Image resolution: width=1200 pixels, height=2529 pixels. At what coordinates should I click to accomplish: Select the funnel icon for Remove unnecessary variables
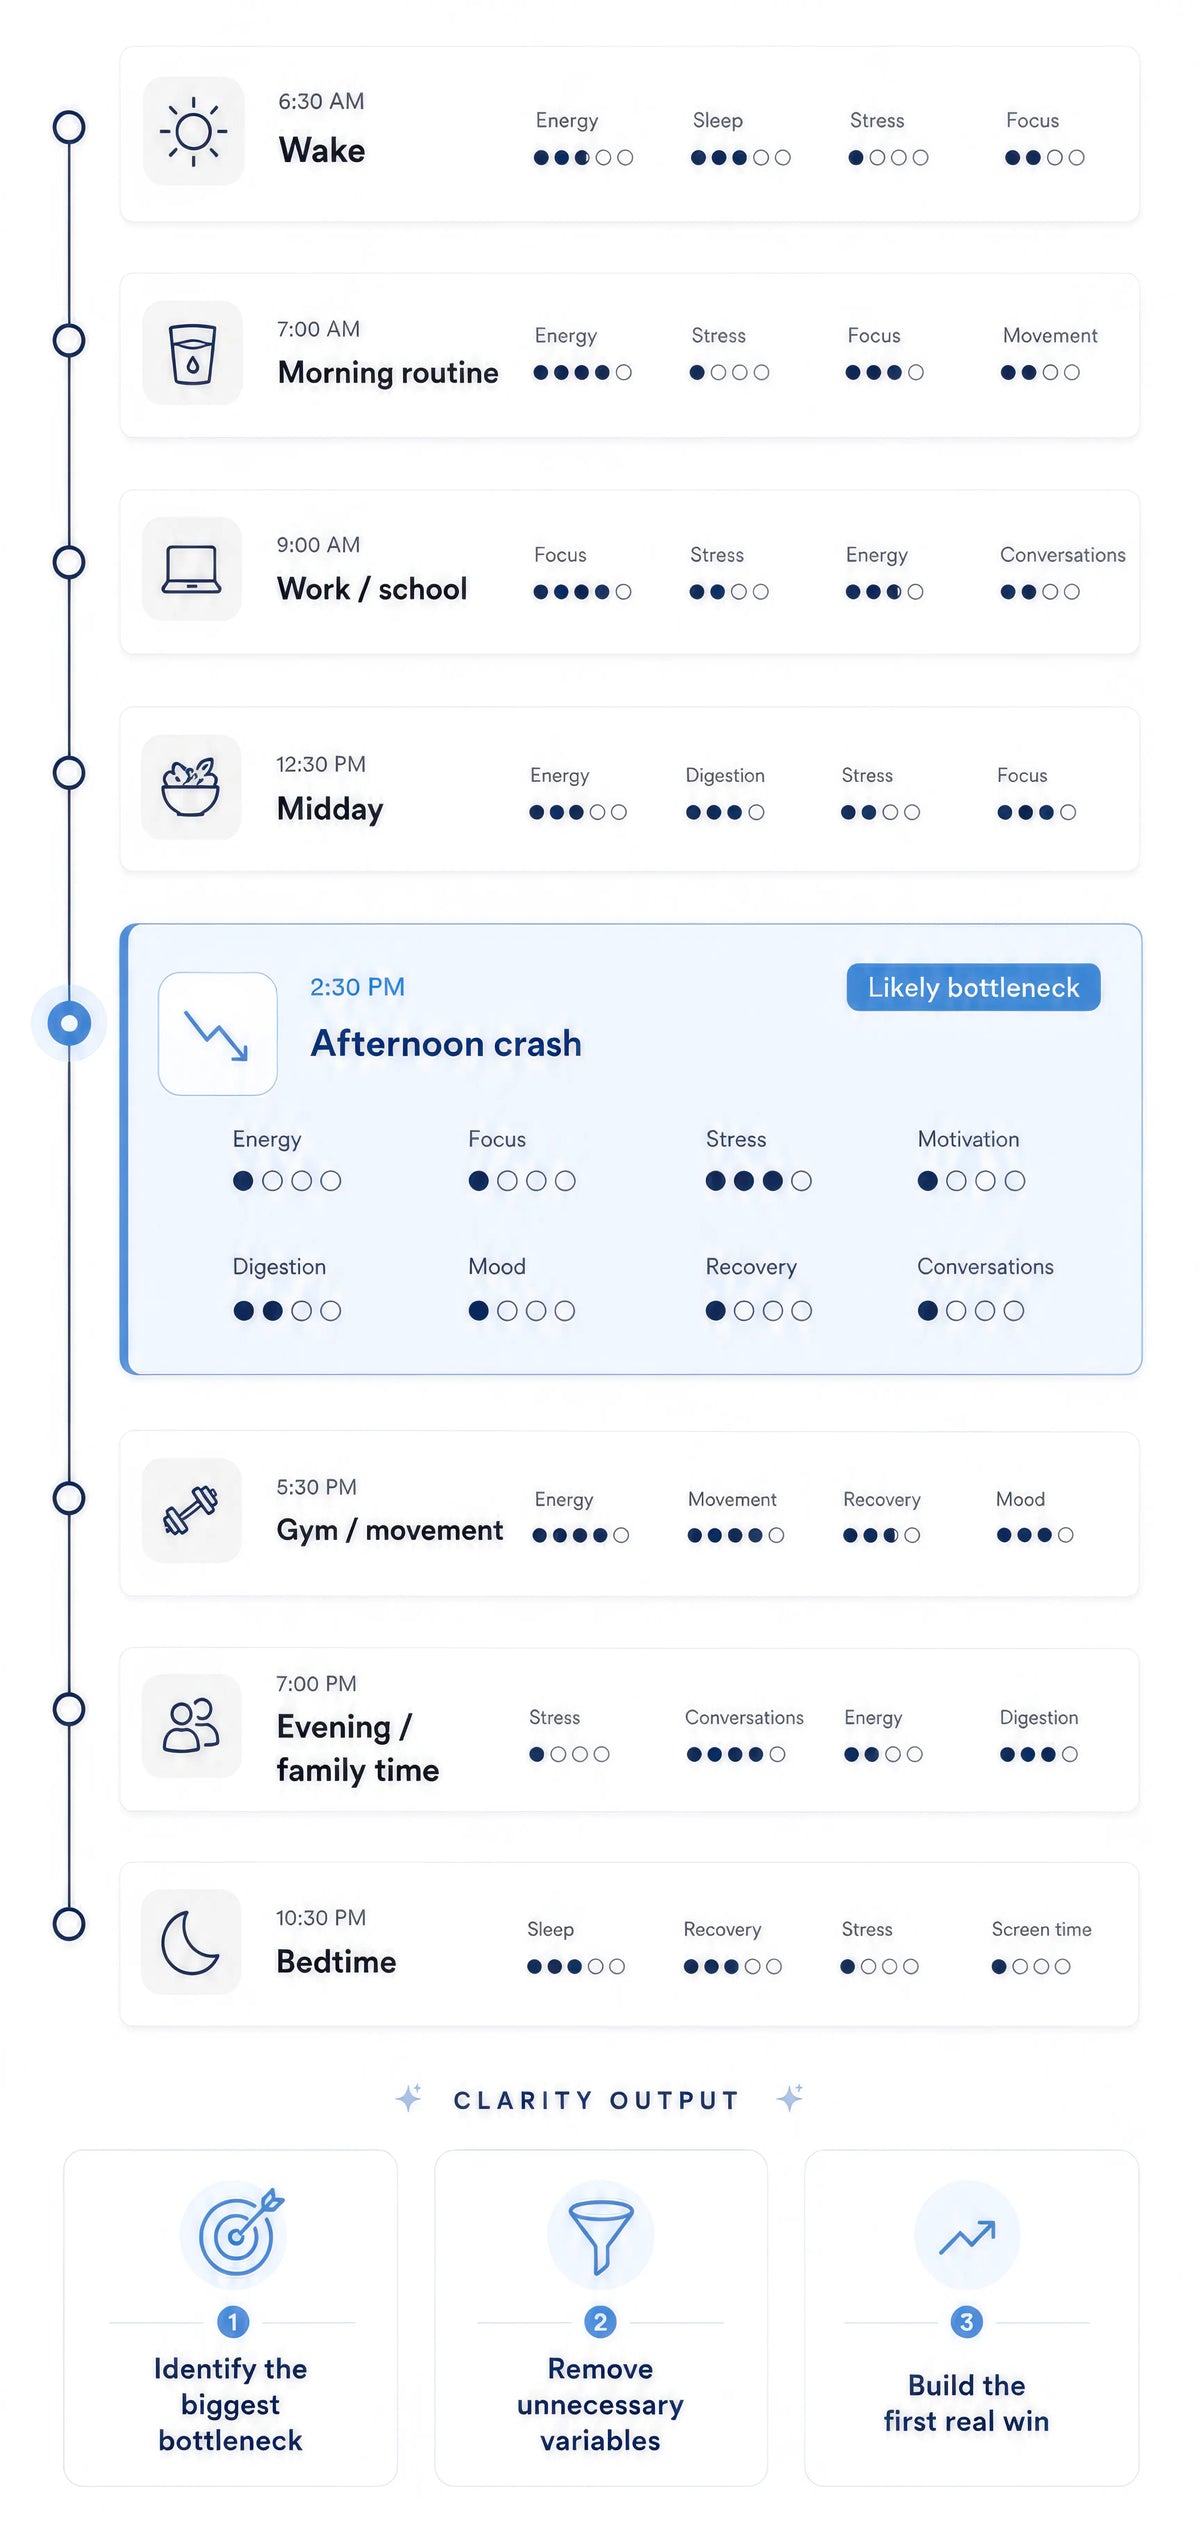(x=600, y=2235)
